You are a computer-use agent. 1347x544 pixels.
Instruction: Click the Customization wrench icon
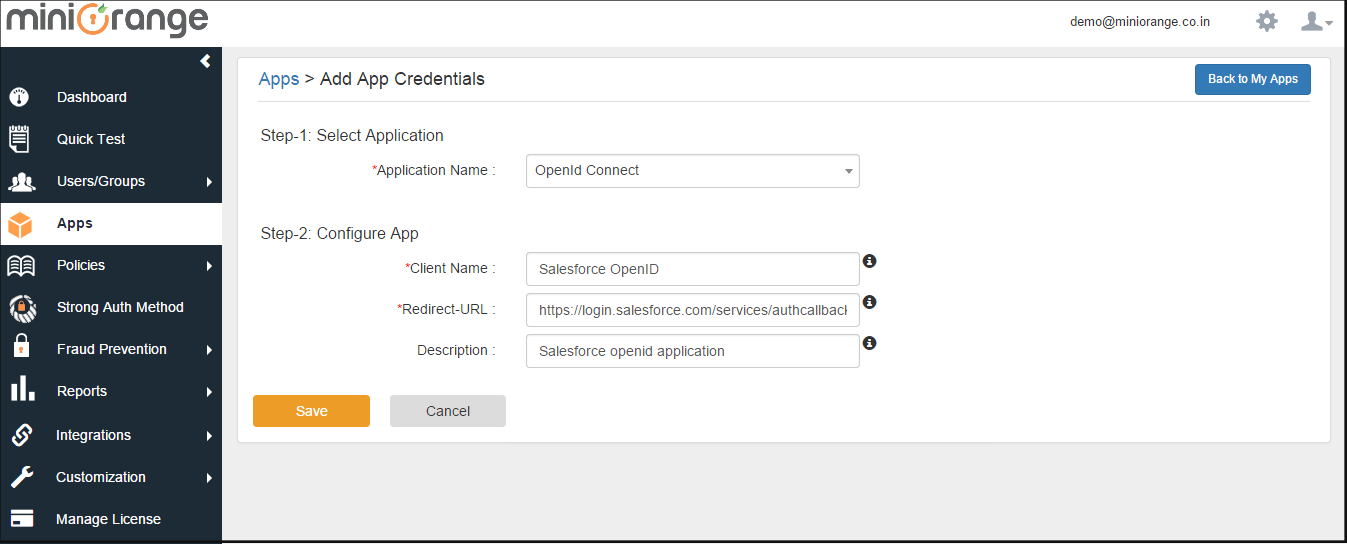point(22,477)
